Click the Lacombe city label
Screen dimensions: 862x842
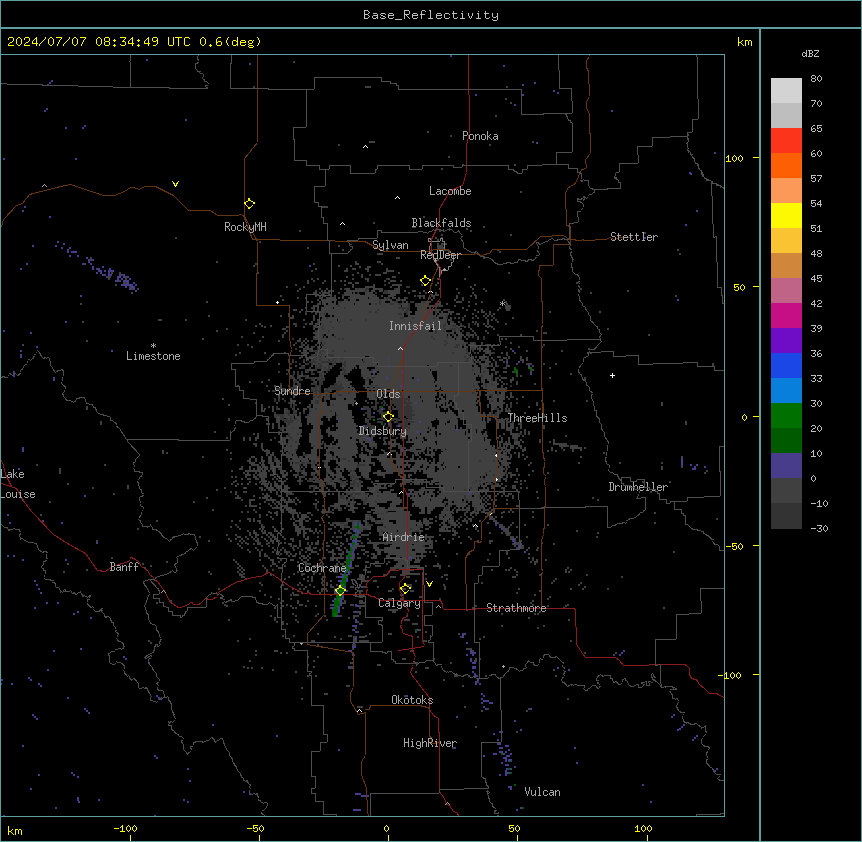(450, 191)
